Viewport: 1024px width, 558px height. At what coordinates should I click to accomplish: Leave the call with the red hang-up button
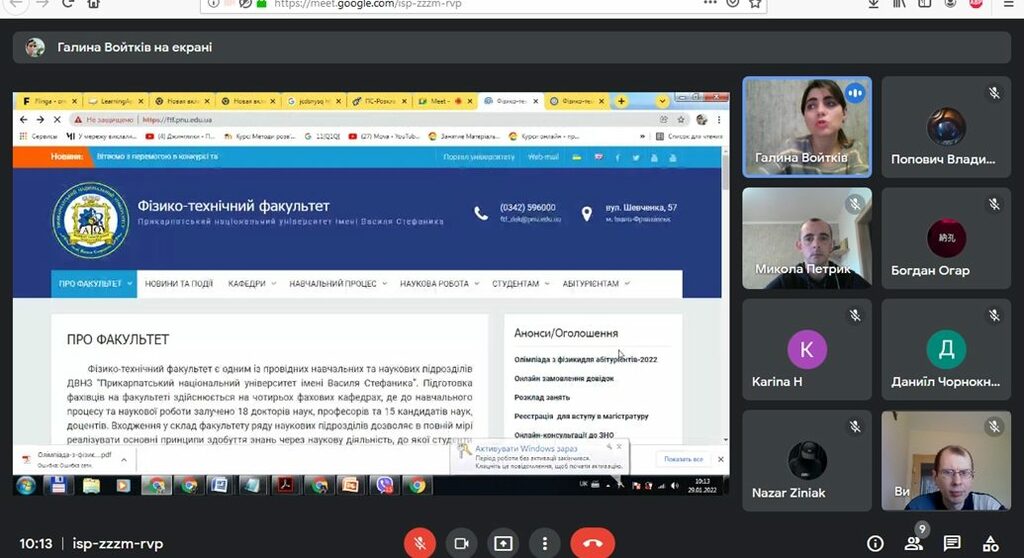click(592, 543)
